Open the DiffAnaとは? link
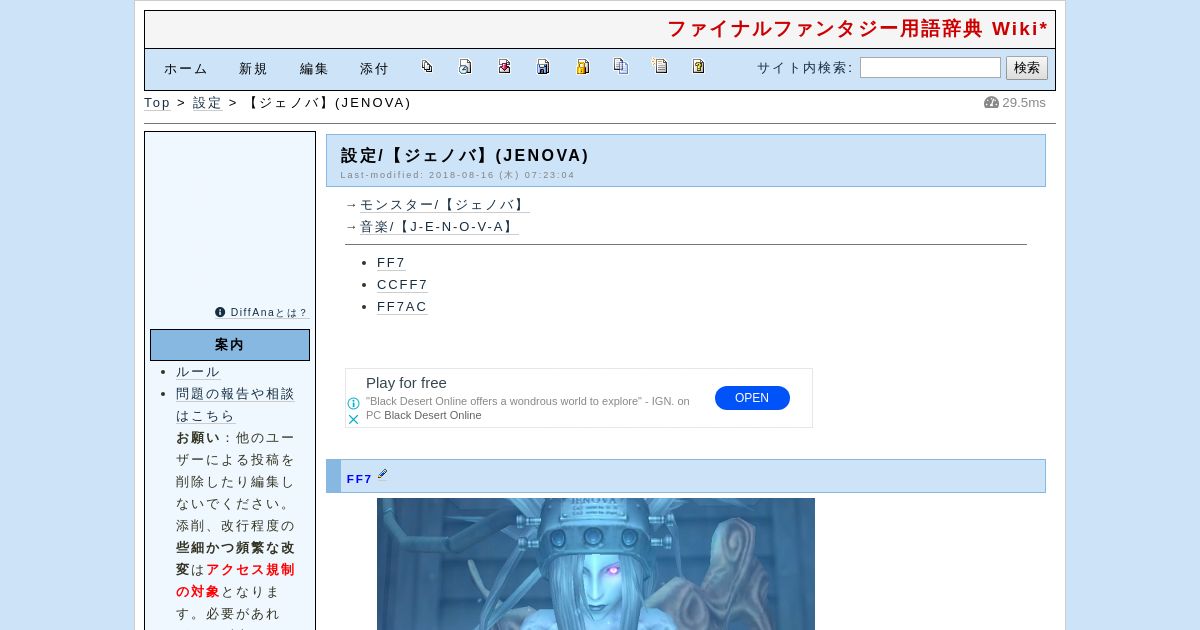 (269, 313)
